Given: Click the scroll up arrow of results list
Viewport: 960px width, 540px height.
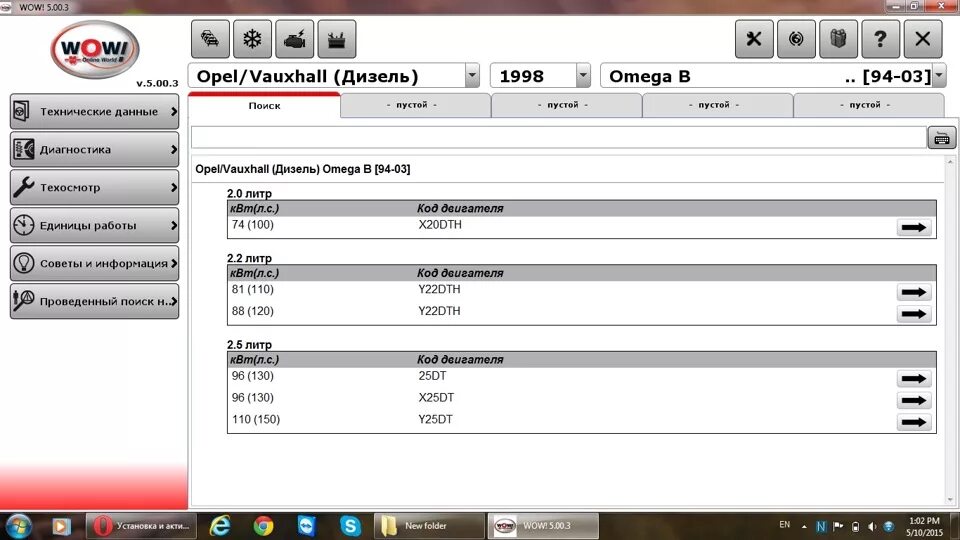Looking at the screenshot, I should click(951, 162).
